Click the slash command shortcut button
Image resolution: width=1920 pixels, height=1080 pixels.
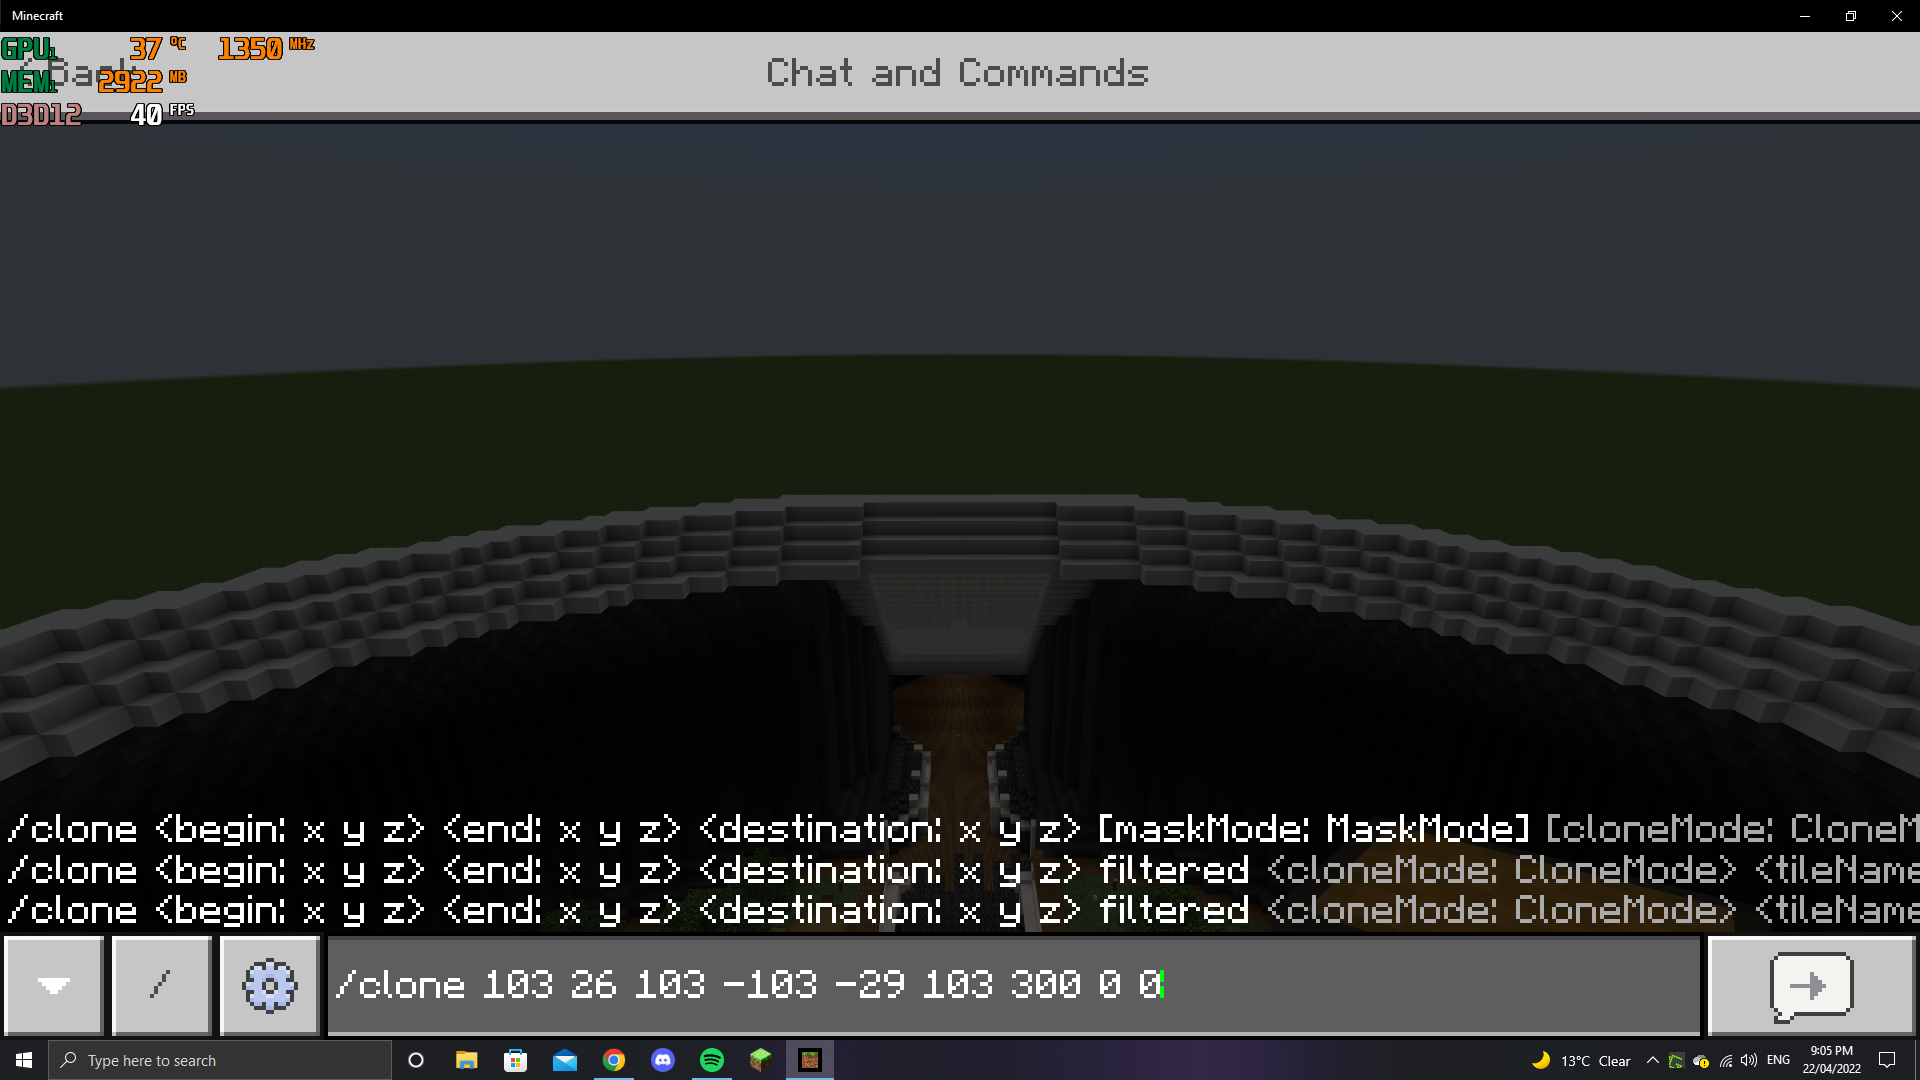161,986
